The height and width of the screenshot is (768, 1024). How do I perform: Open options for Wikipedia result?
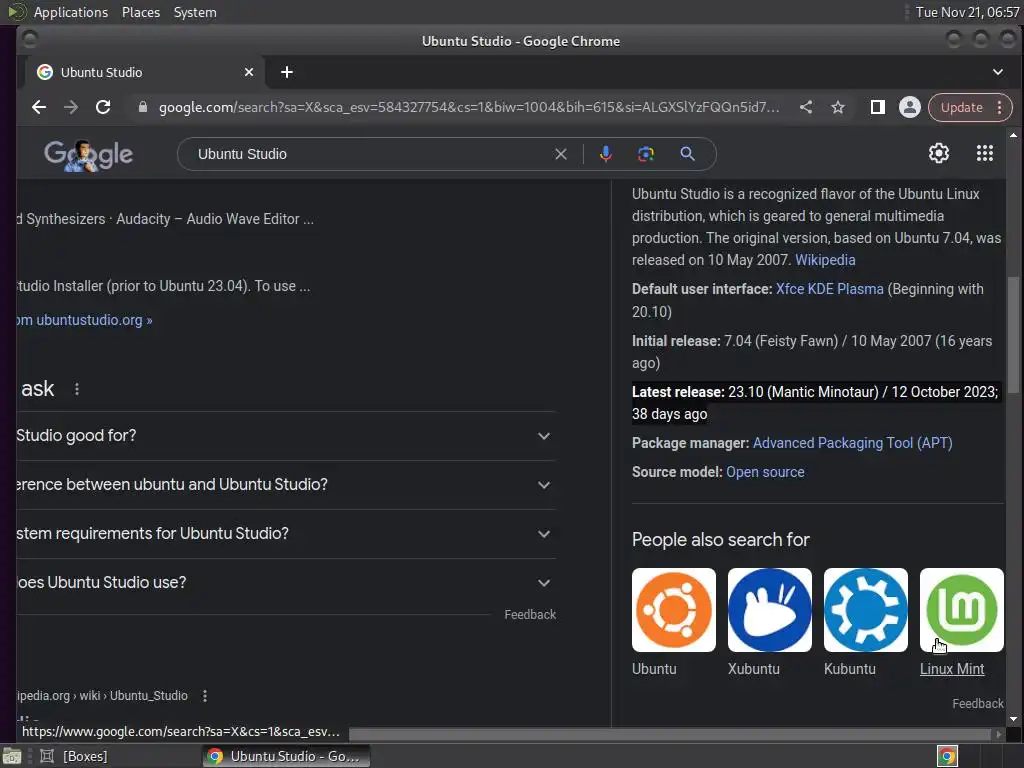point(205,696)
